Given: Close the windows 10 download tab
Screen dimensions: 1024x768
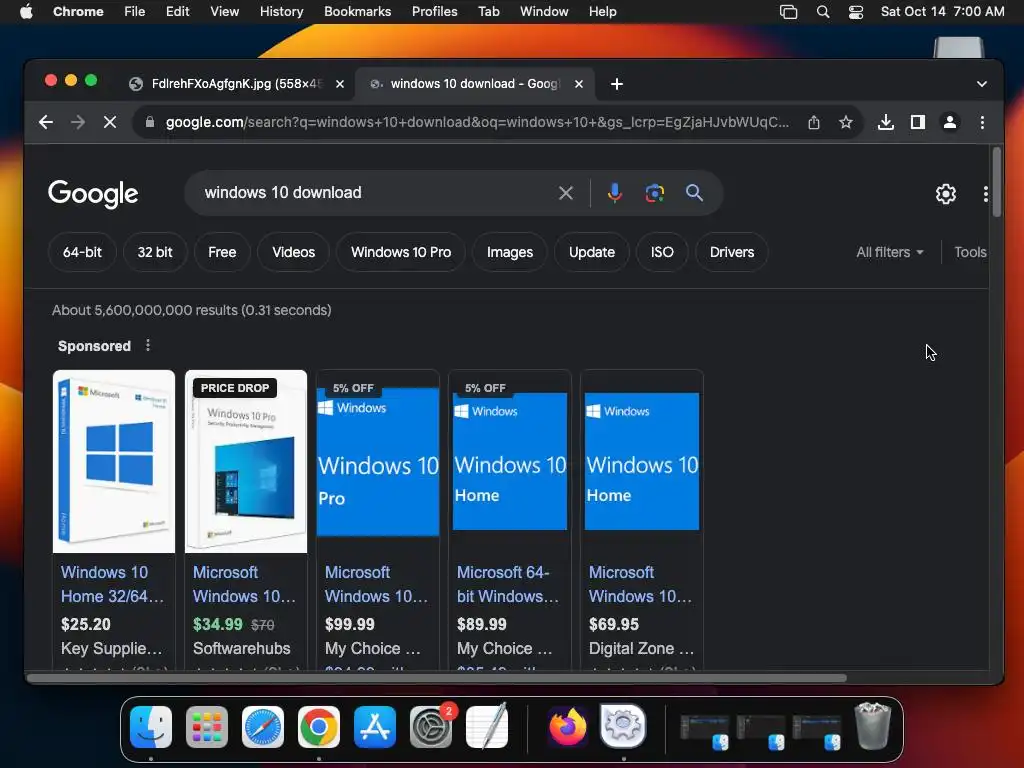Looking at the screenshot, I should pyautogui.click(x=579, y=84).
